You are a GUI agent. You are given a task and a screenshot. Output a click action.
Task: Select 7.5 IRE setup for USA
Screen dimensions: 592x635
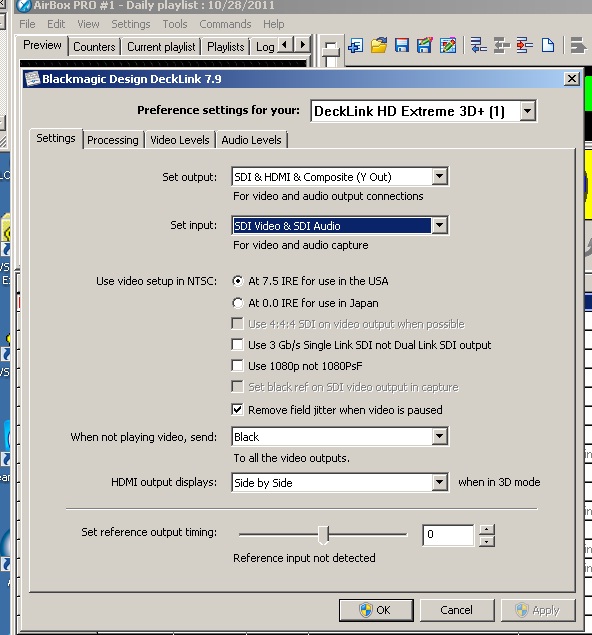click(238, 281)
